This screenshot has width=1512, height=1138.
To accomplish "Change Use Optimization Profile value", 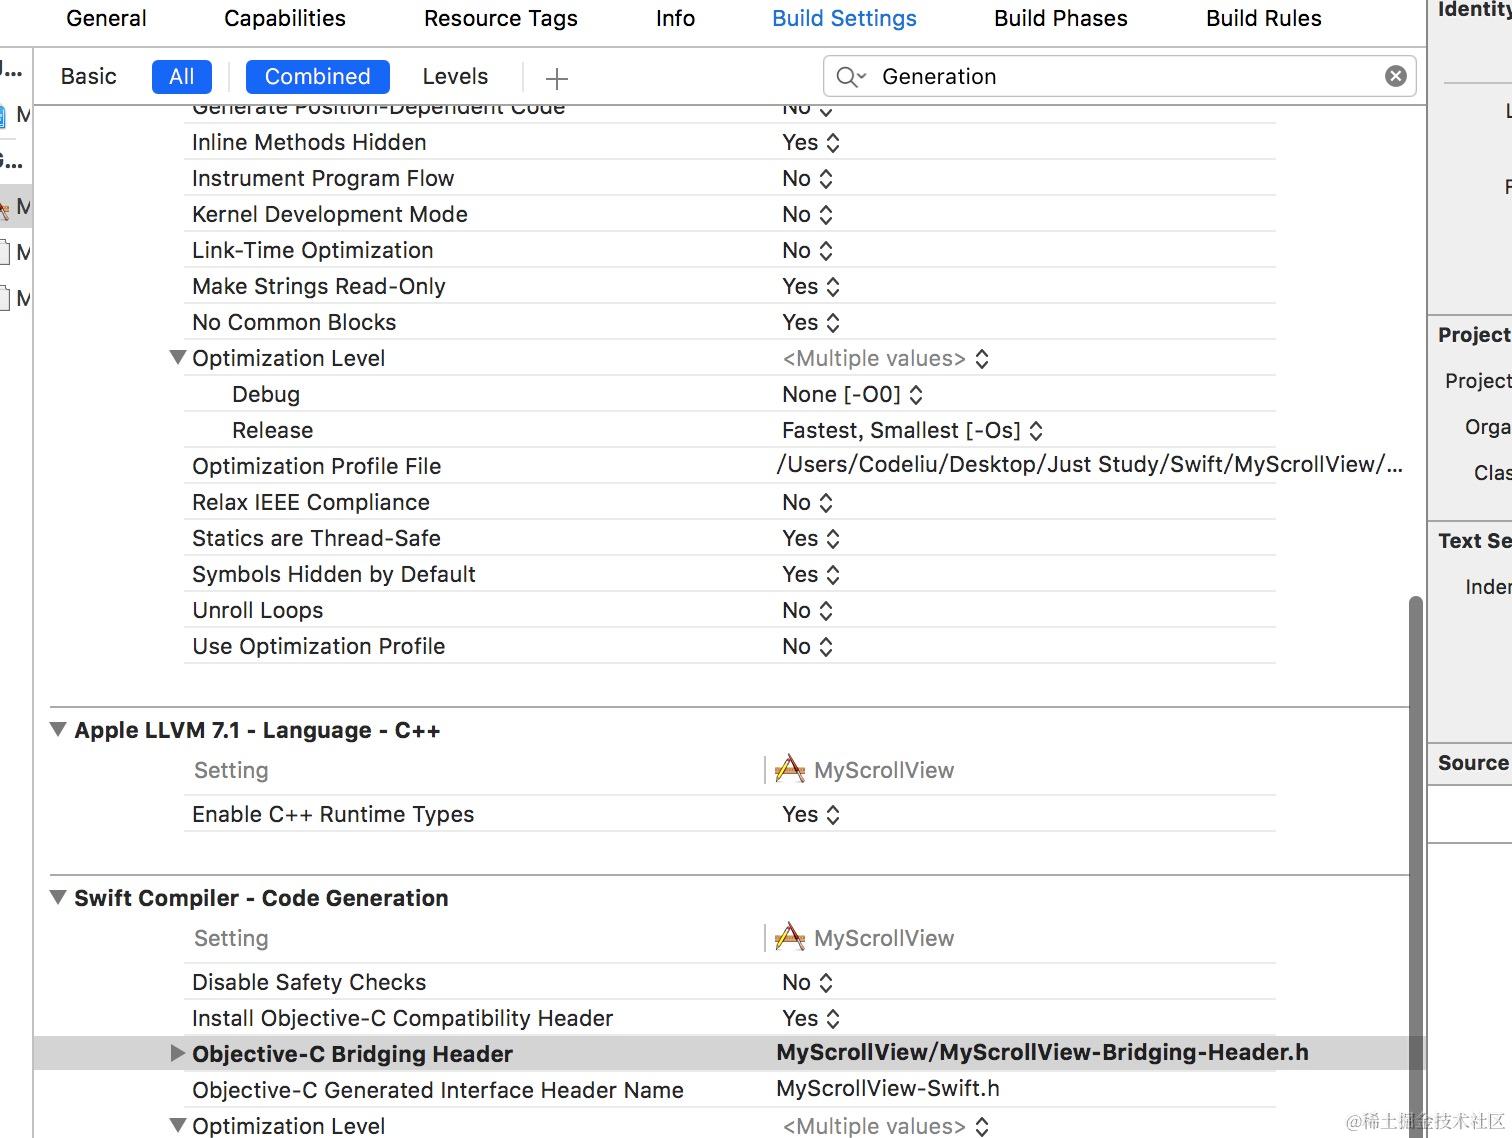I will pos(807,647).
